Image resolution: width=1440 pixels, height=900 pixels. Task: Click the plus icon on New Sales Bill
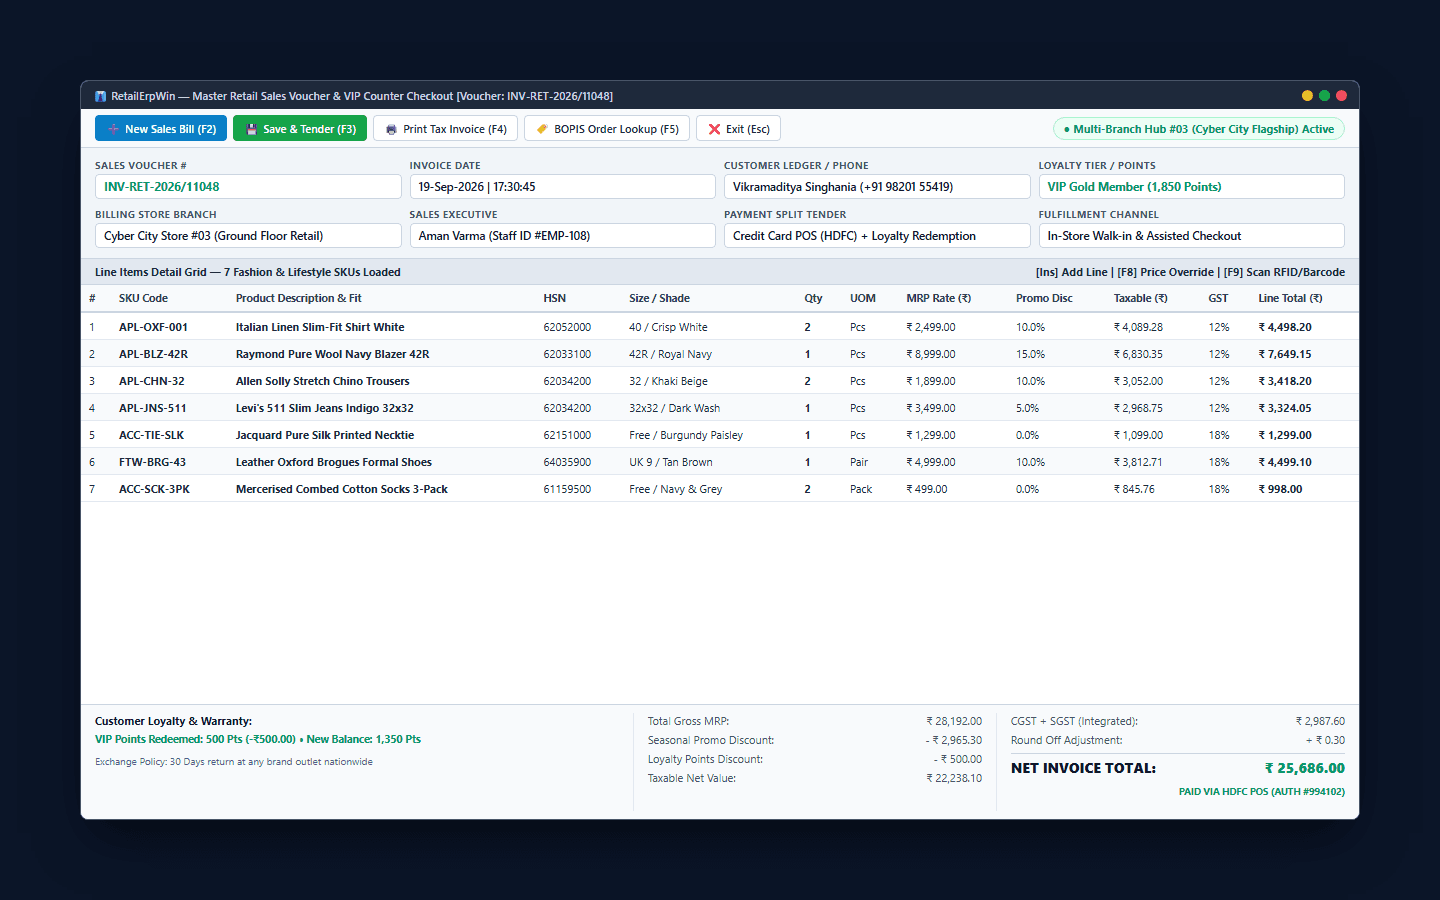(x=113, y=129)
